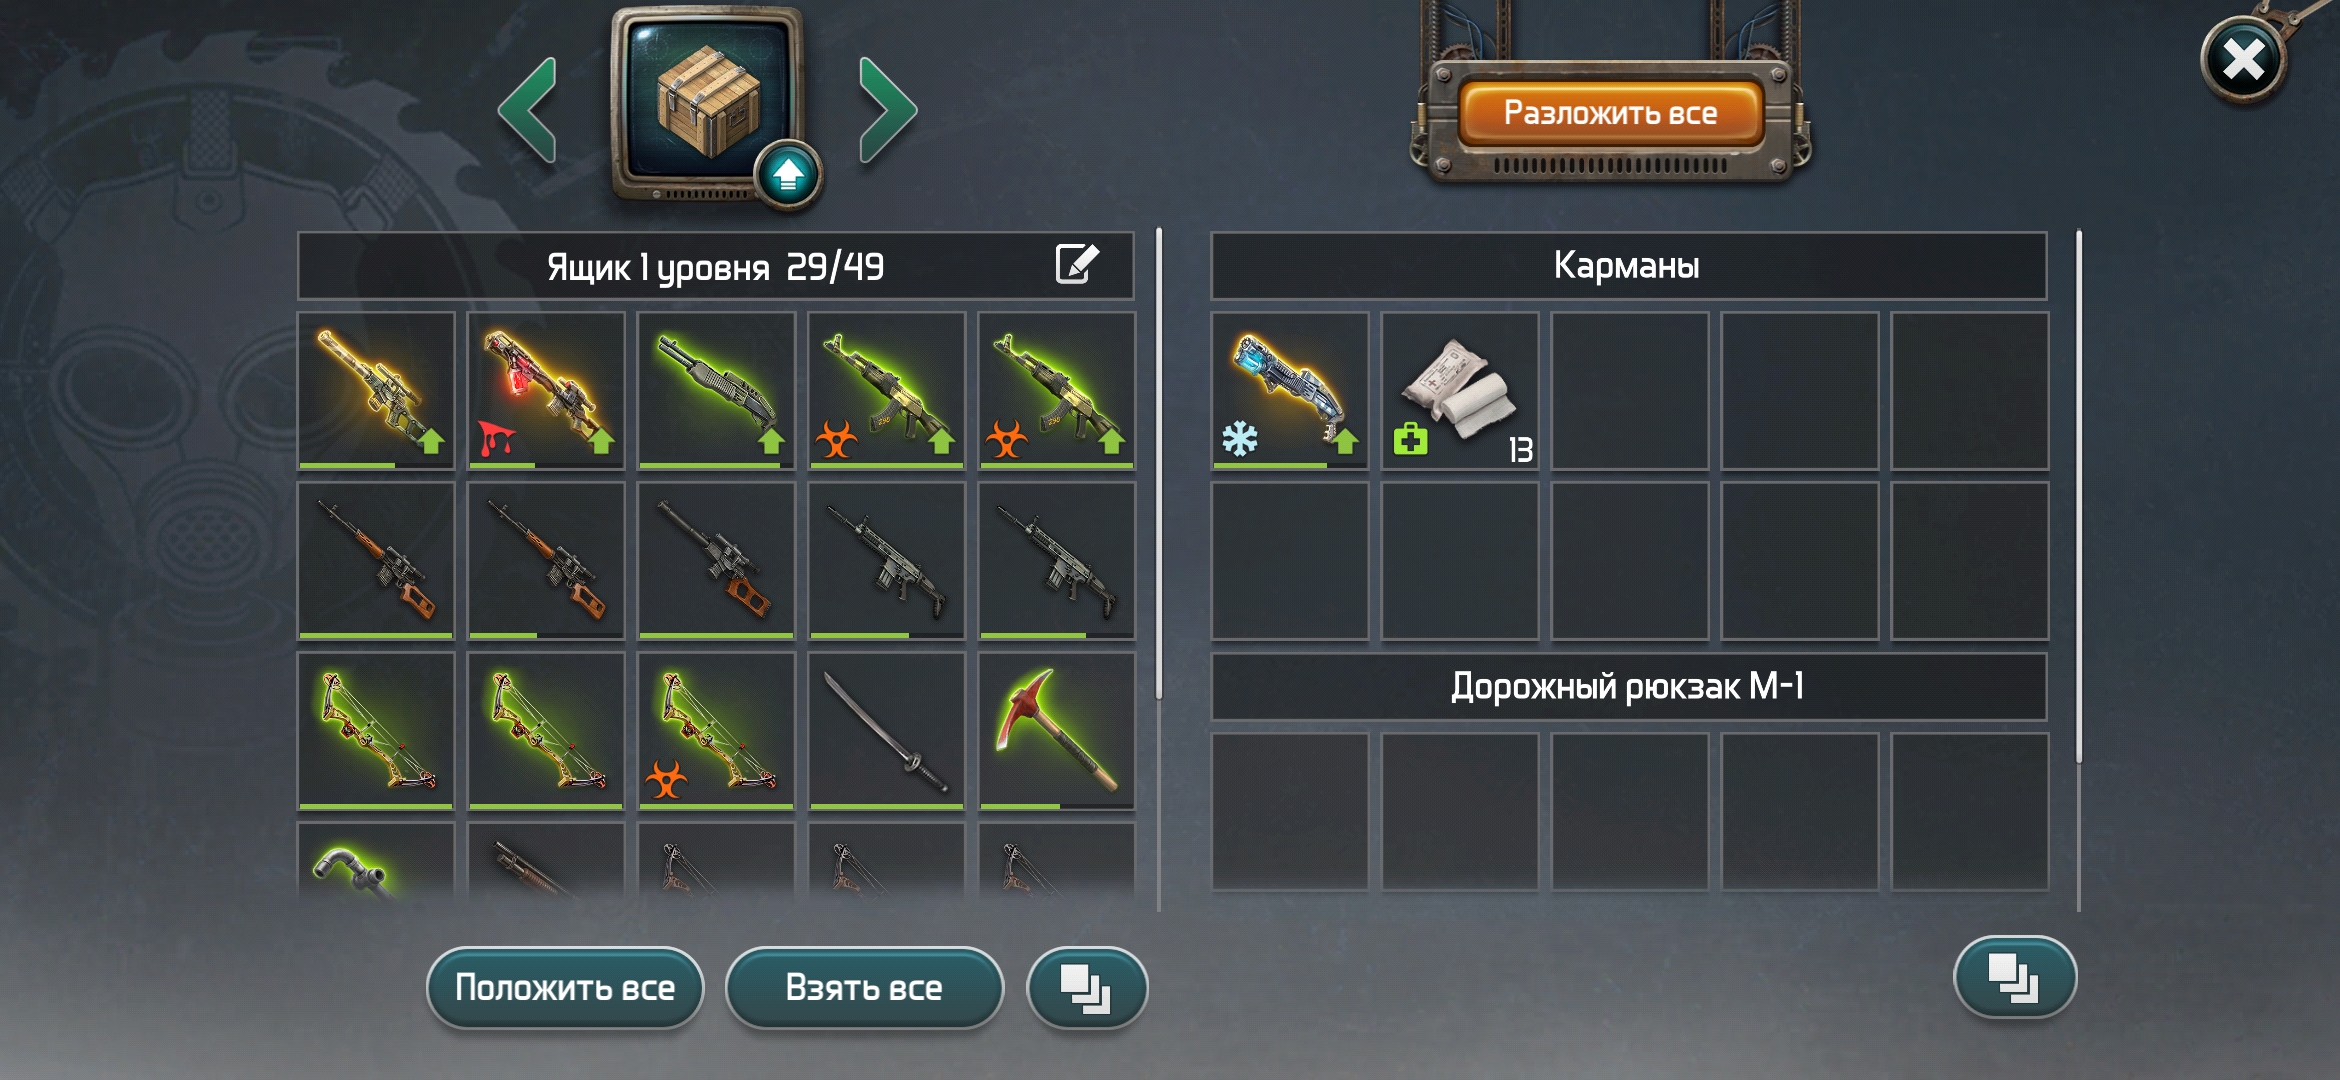Click the edit chest name pencil icon
Screen dimensions: 2340x1080
(x=1077, y=264)
